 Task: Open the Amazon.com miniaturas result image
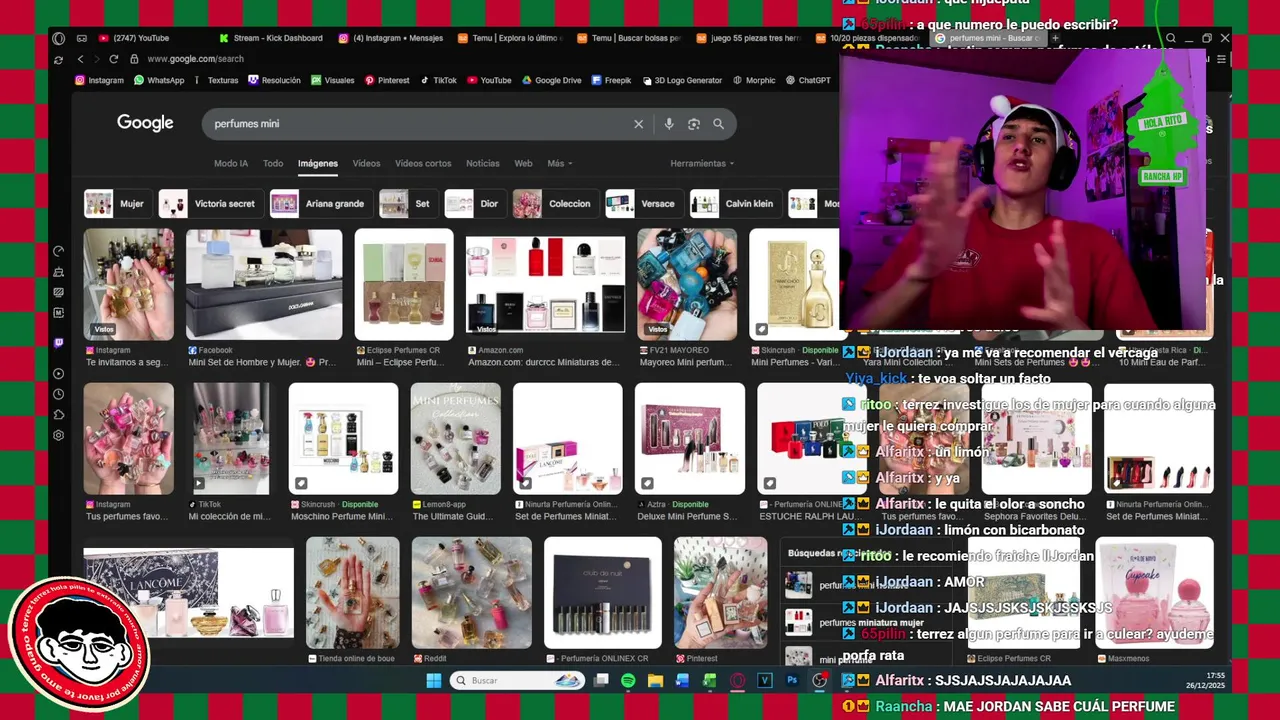pyautogui.click(x=545, y=285)
